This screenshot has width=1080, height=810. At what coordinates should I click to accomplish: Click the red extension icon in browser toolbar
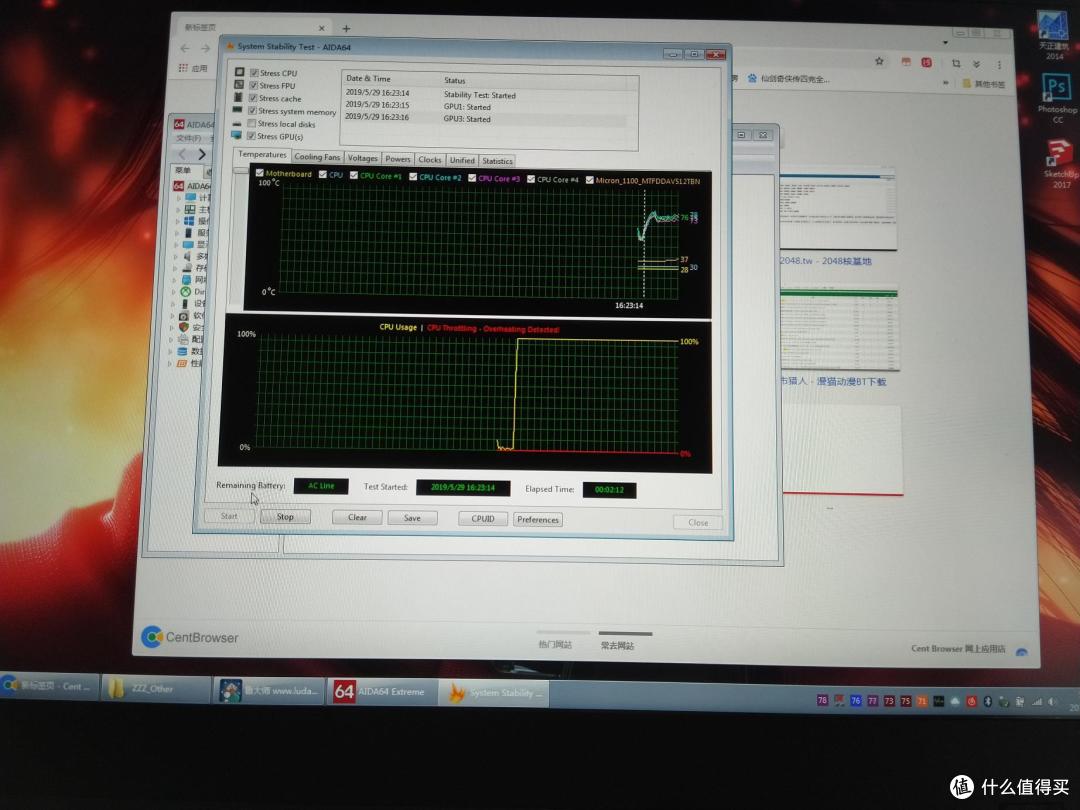click(927, 63)
